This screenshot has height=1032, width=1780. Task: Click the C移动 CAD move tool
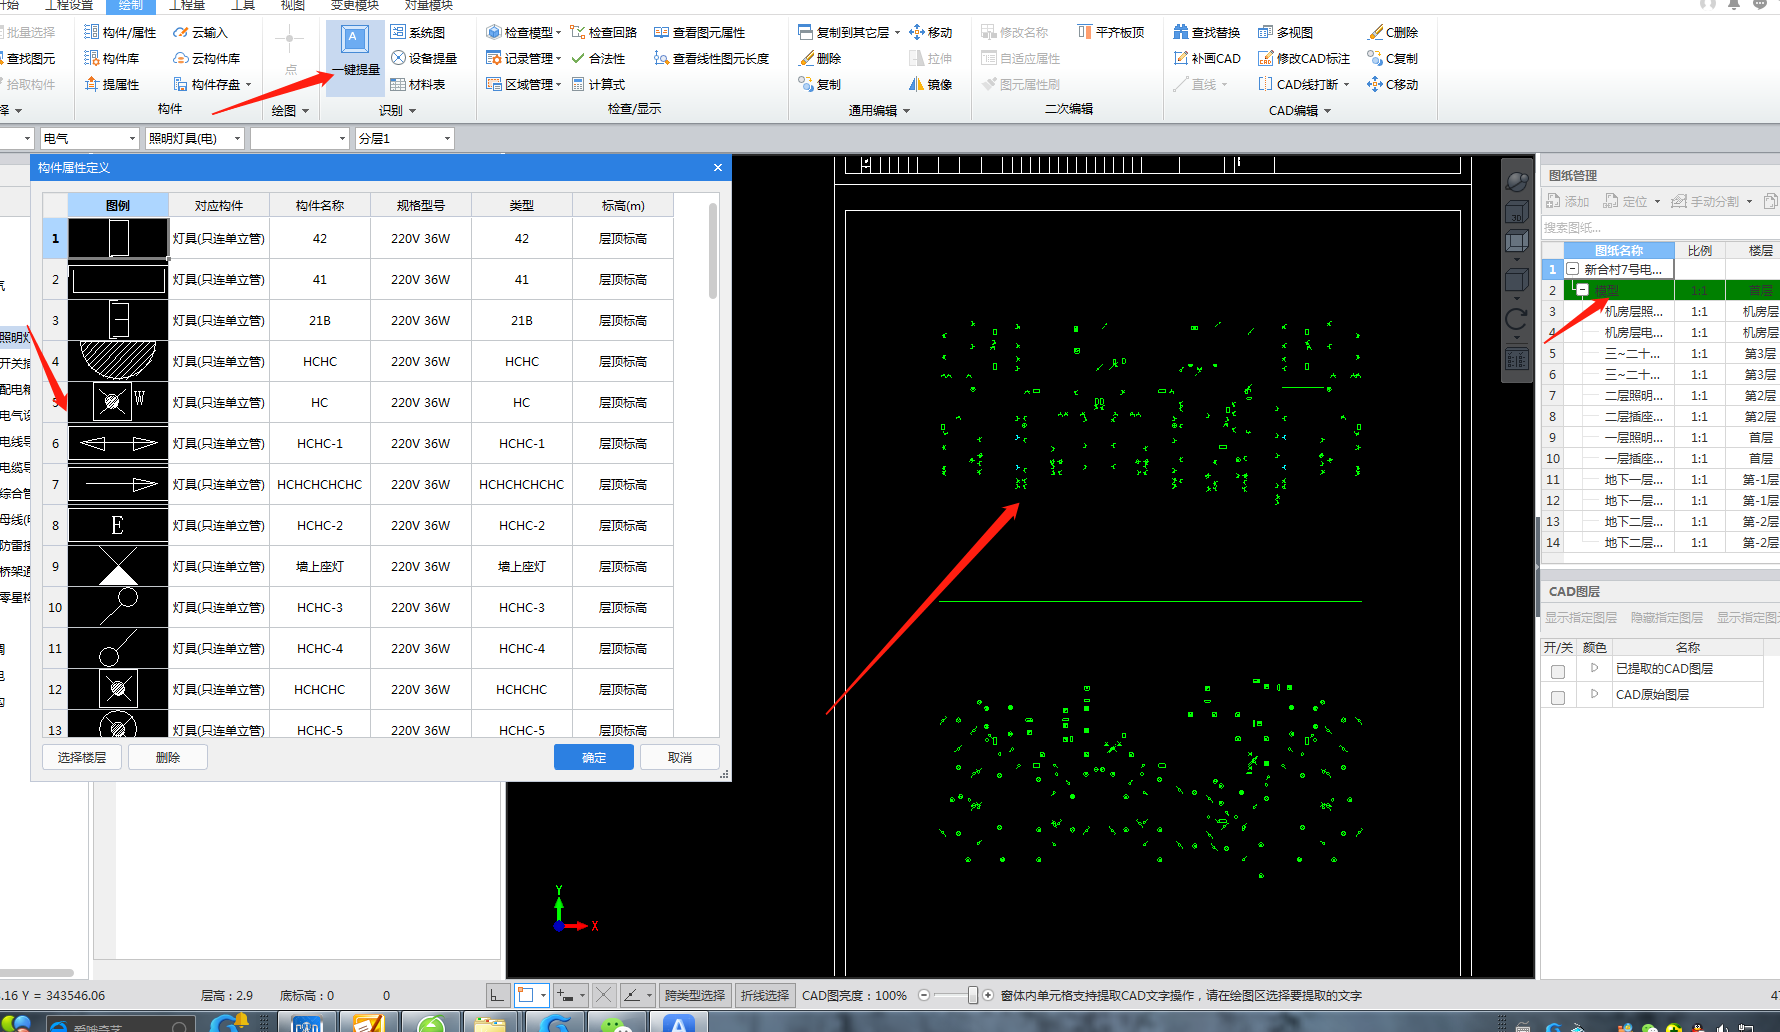coord(1393,84)
